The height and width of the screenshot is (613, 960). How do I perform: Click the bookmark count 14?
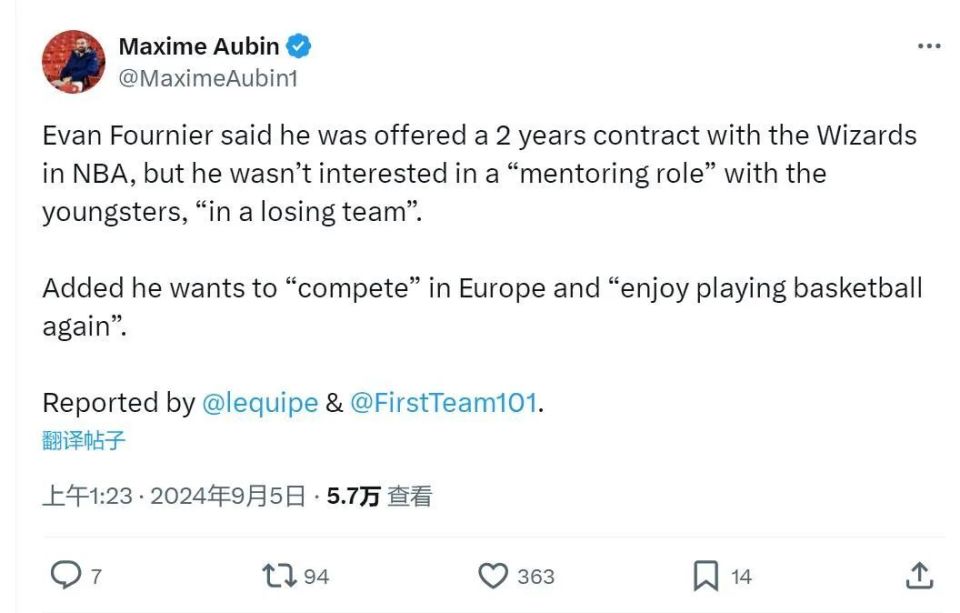741,576
